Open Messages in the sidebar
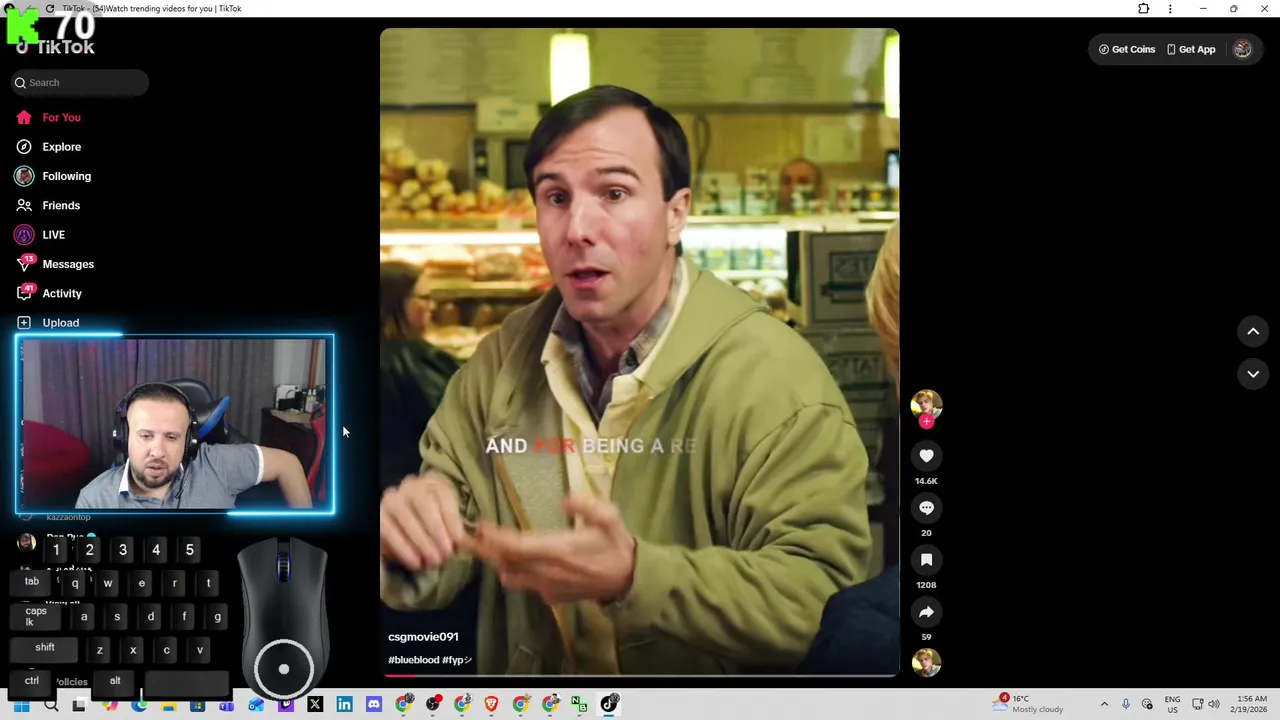 pos(55,264)
